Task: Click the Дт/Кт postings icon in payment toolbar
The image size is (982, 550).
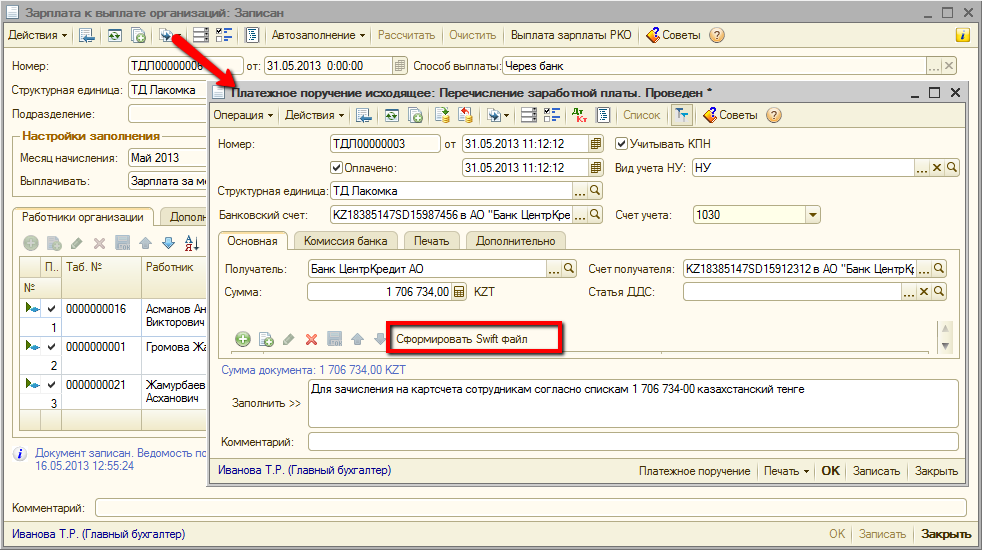Action: click(x=579, y=115)
